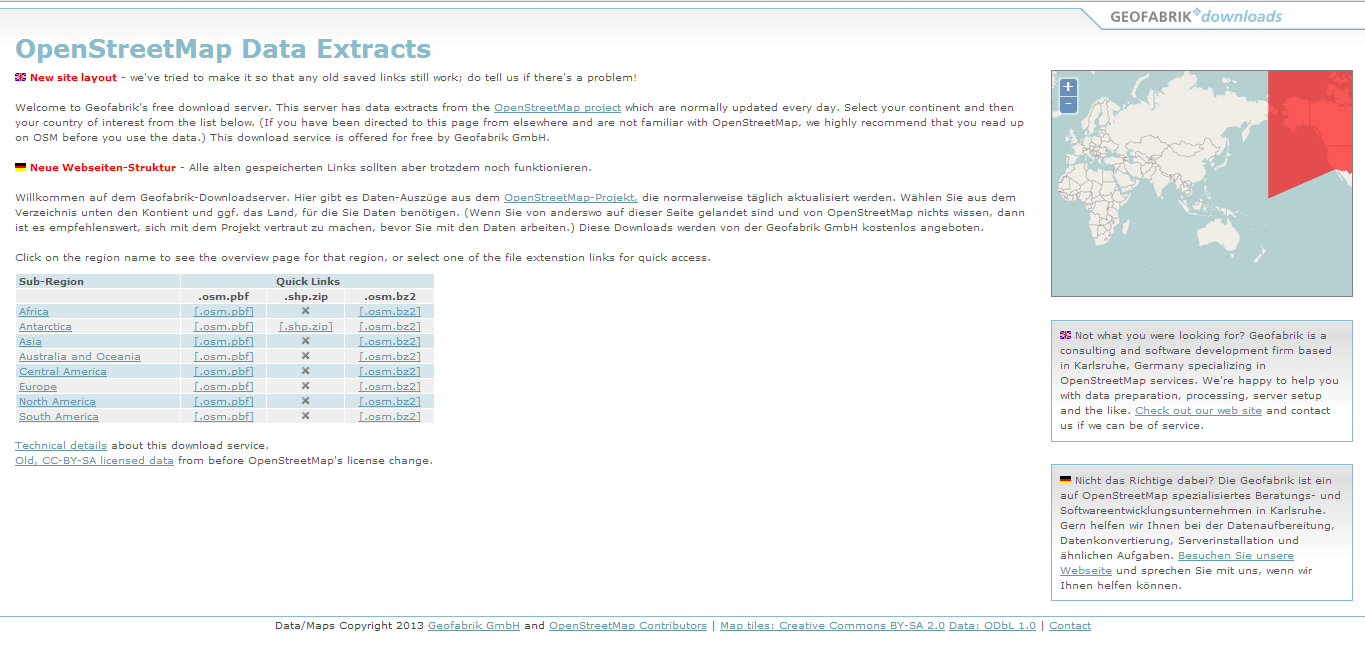Screen dimensions: 1365x650
Task: Download South America .osm.bz2 file
Action: coord(389,417)
